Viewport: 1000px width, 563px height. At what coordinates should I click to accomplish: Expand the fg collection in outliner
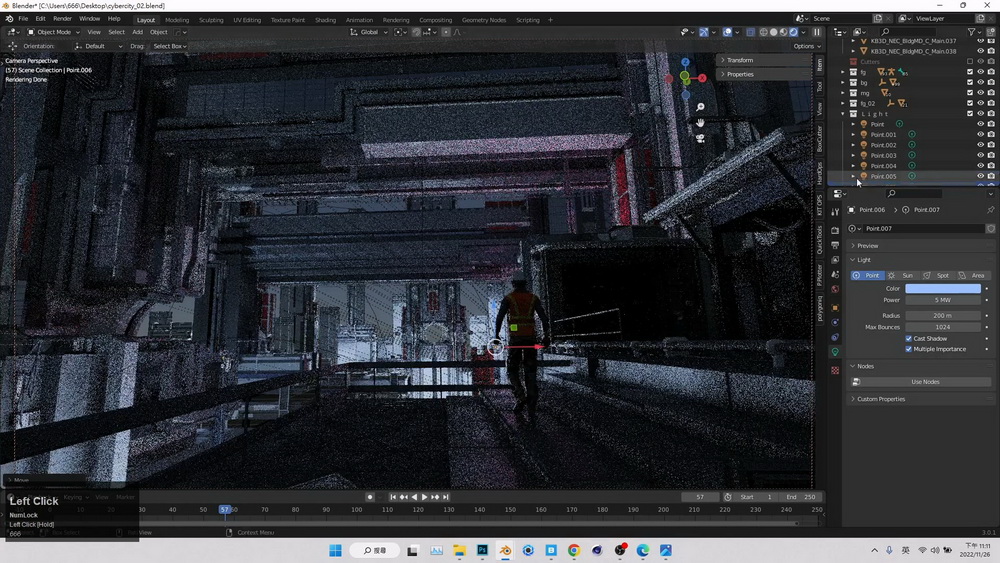(843, 72)
